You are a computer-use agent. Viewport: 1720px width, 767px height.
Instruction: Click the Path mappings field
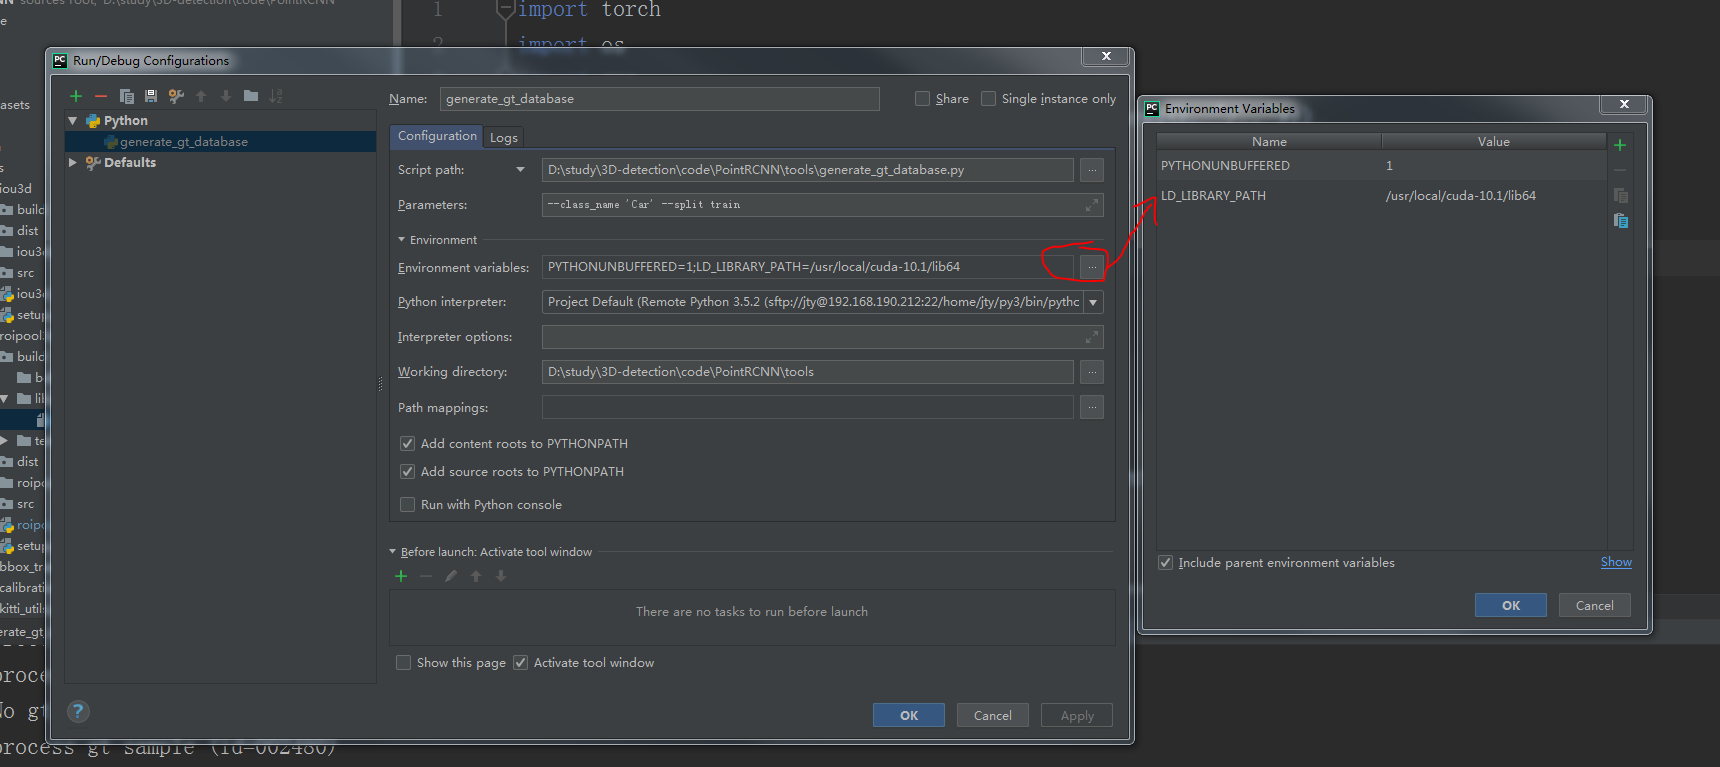pyautogui.click(x=807, y=407)
